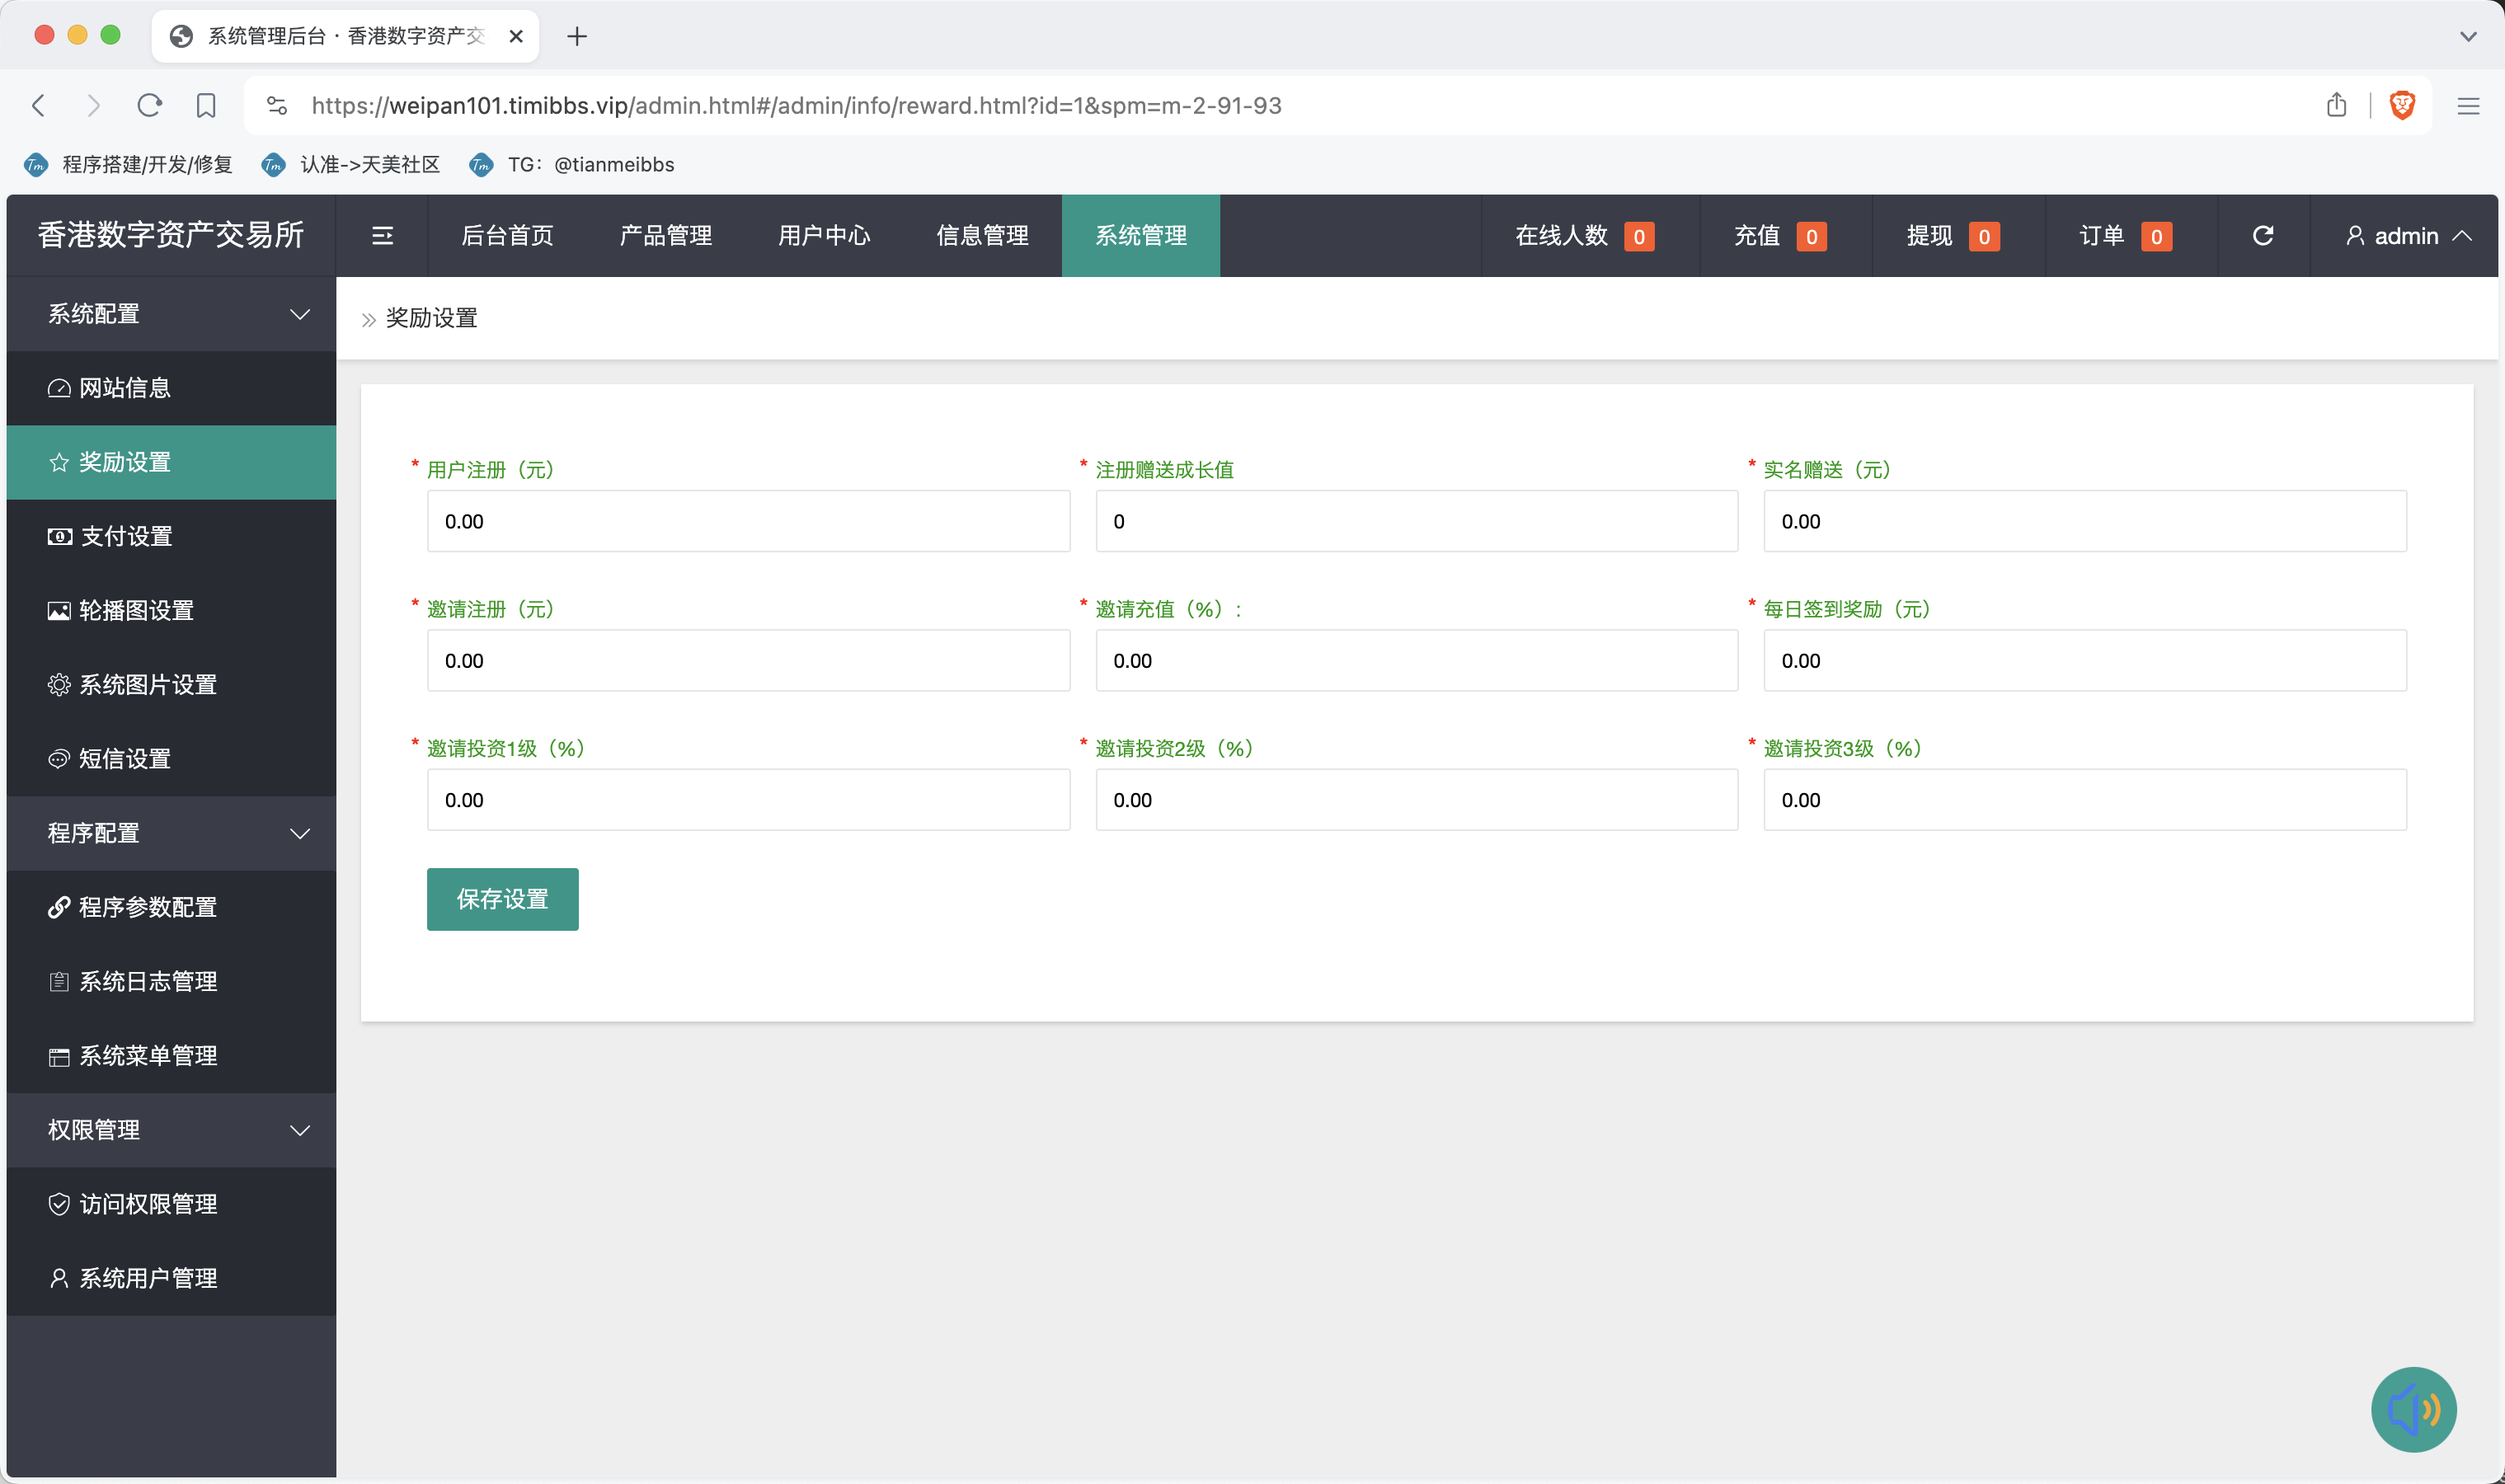Focus the 注册赠送成长值 input field
Viewport: 2505px width, 1484px height.
coord(1416,521)
